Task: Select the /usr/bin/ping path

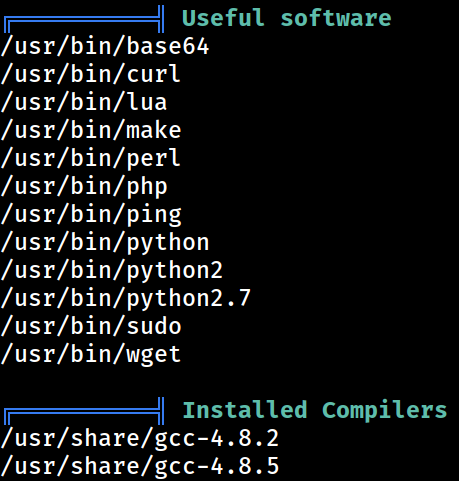Action: pos(91,215)
